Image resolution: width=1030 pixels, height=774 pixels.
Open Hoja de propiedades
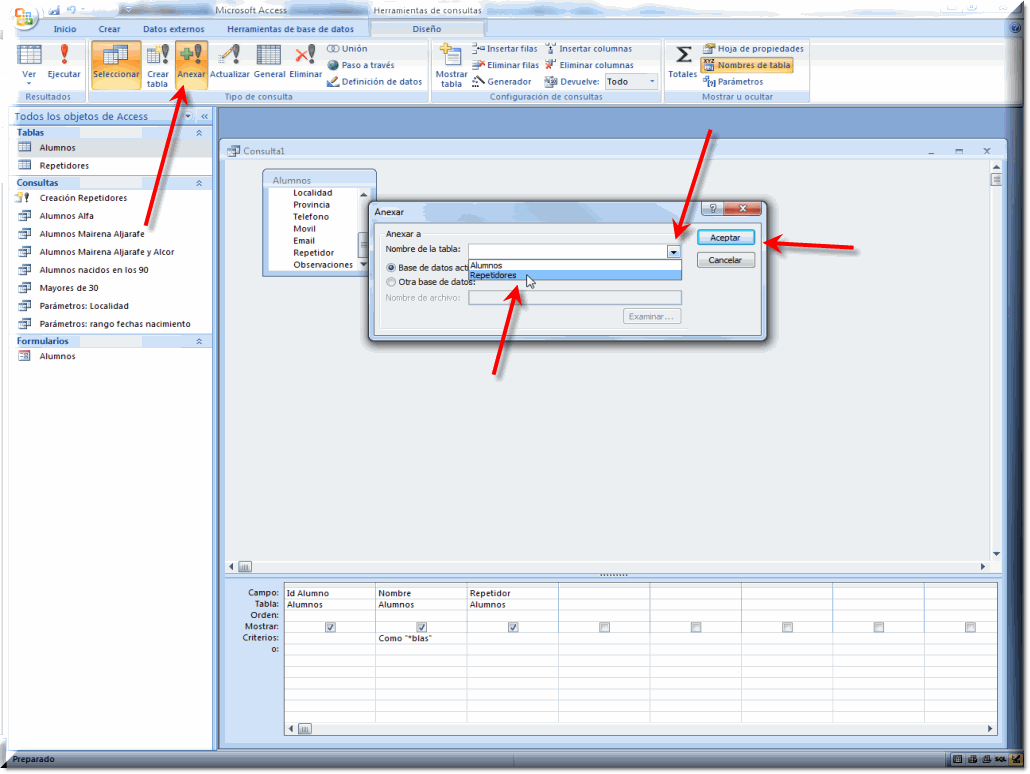tap(752, 48)
